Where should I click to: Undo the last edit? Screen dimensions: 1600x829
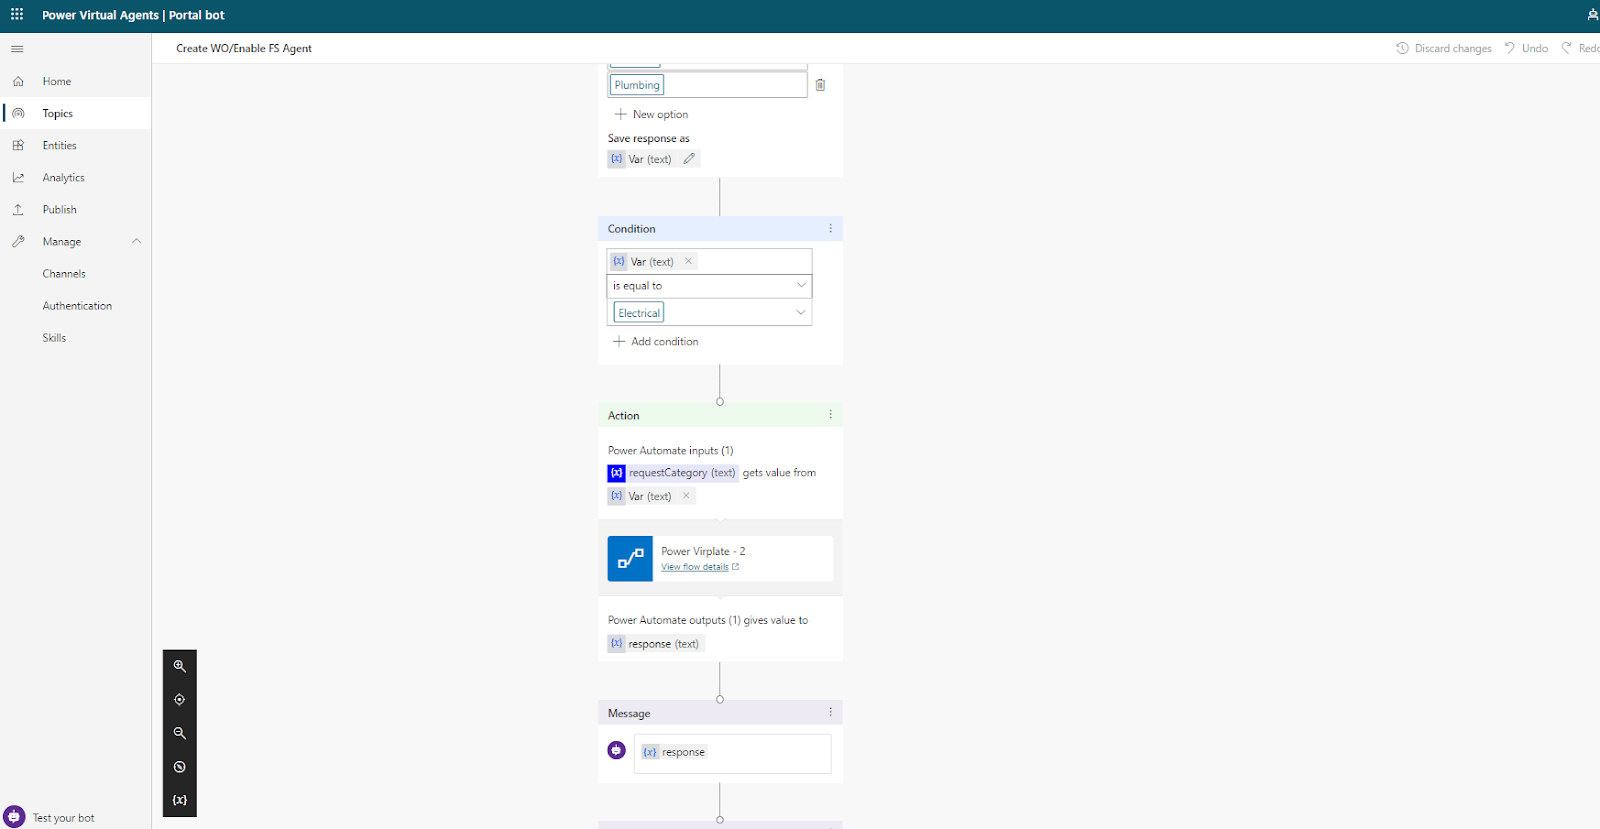coord(1527,48)
